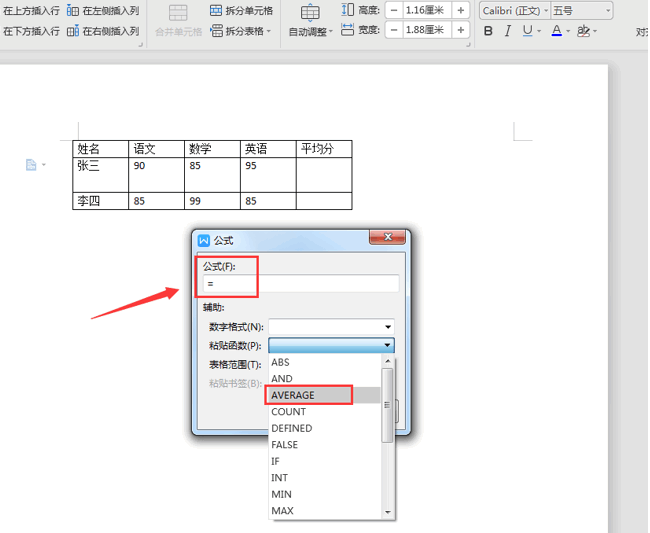
Task: Edit the height value 1.16厘米
Action: pyautogui.click(x=427, y=10)
